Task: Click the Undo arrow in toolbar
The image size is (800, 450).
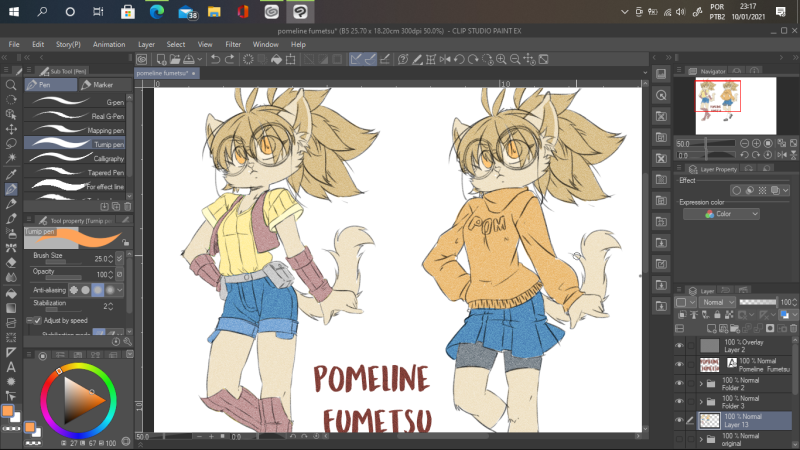Action: click(x=217, y=59)
